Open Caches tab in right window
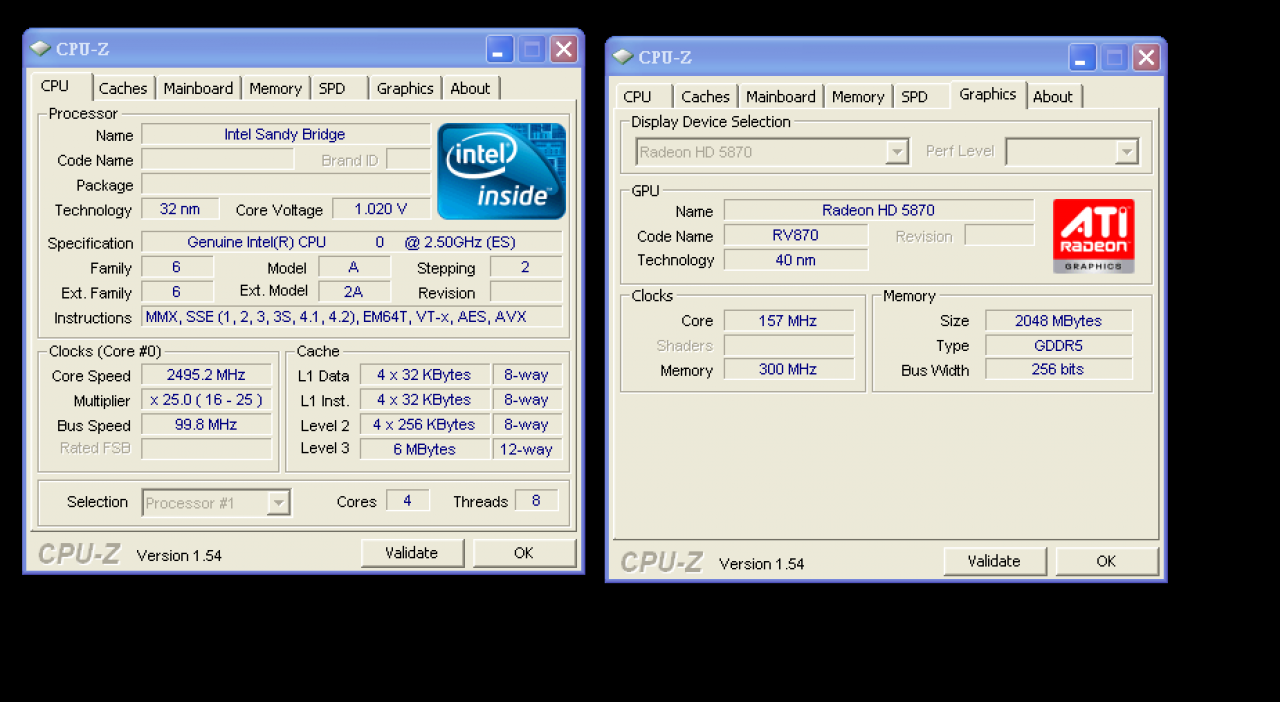This screenshot has width=1280, height=702. pos(705,96)
